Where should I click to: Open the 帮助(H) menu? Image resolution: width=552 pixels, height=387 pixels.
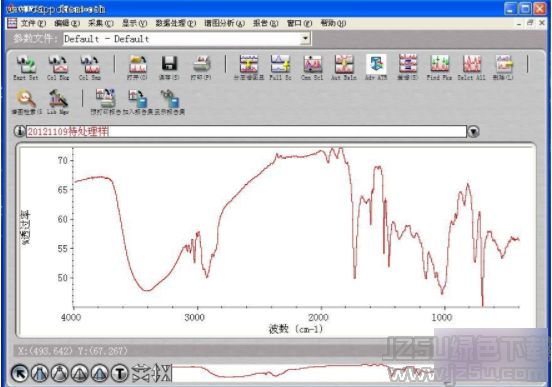333,23
